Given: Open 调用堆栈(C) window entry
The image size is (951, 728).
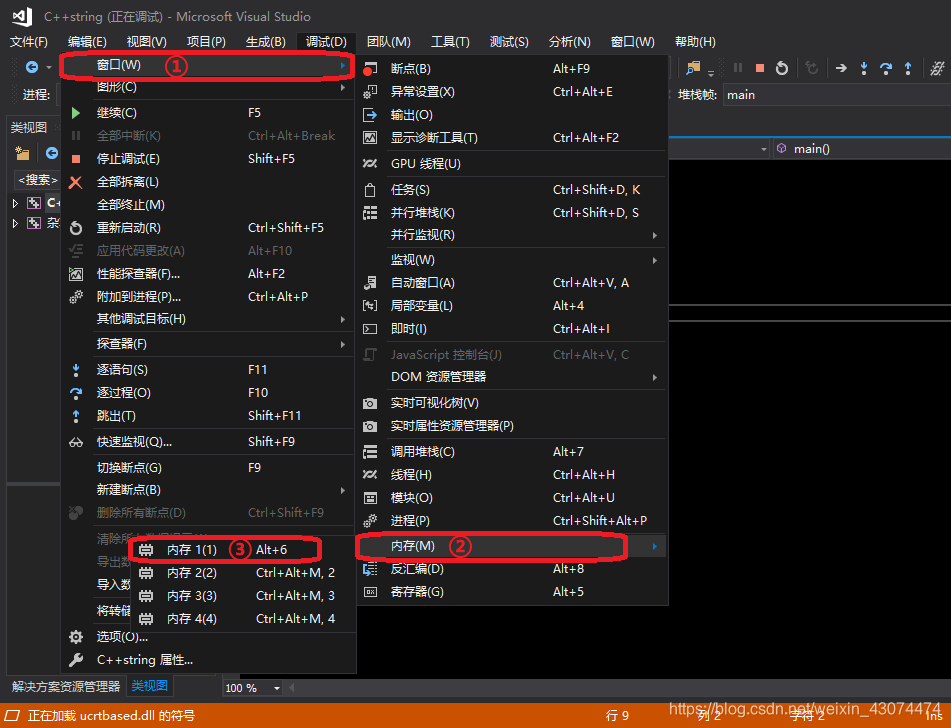Looking at the screenshot, I should (512, 453).
